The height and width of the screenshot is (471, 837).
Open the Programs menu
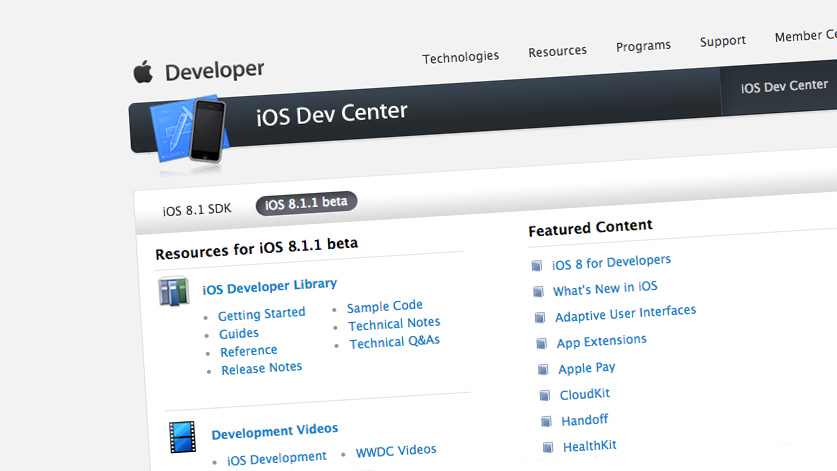[643, 46]
